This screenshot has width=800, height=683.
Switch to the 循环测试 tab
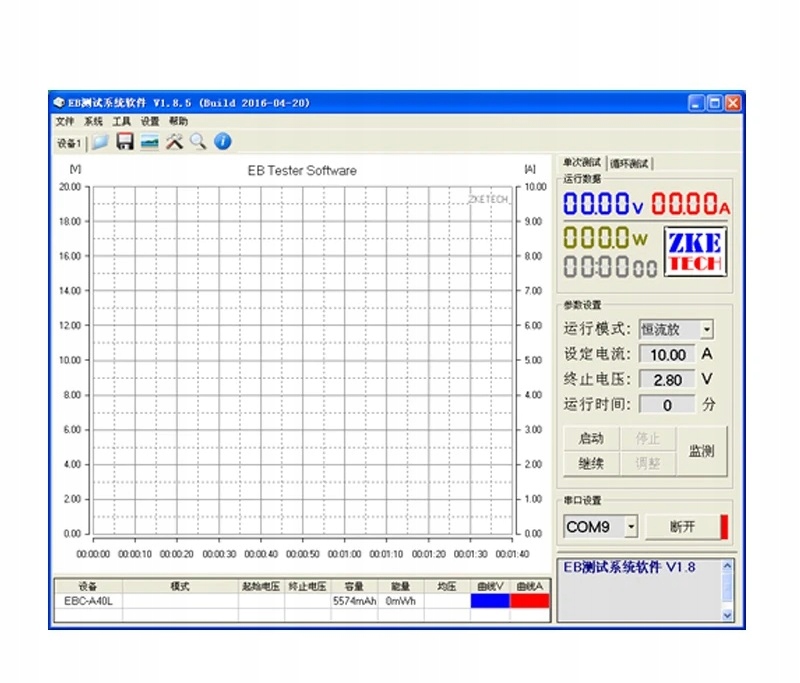coord(629,164)
